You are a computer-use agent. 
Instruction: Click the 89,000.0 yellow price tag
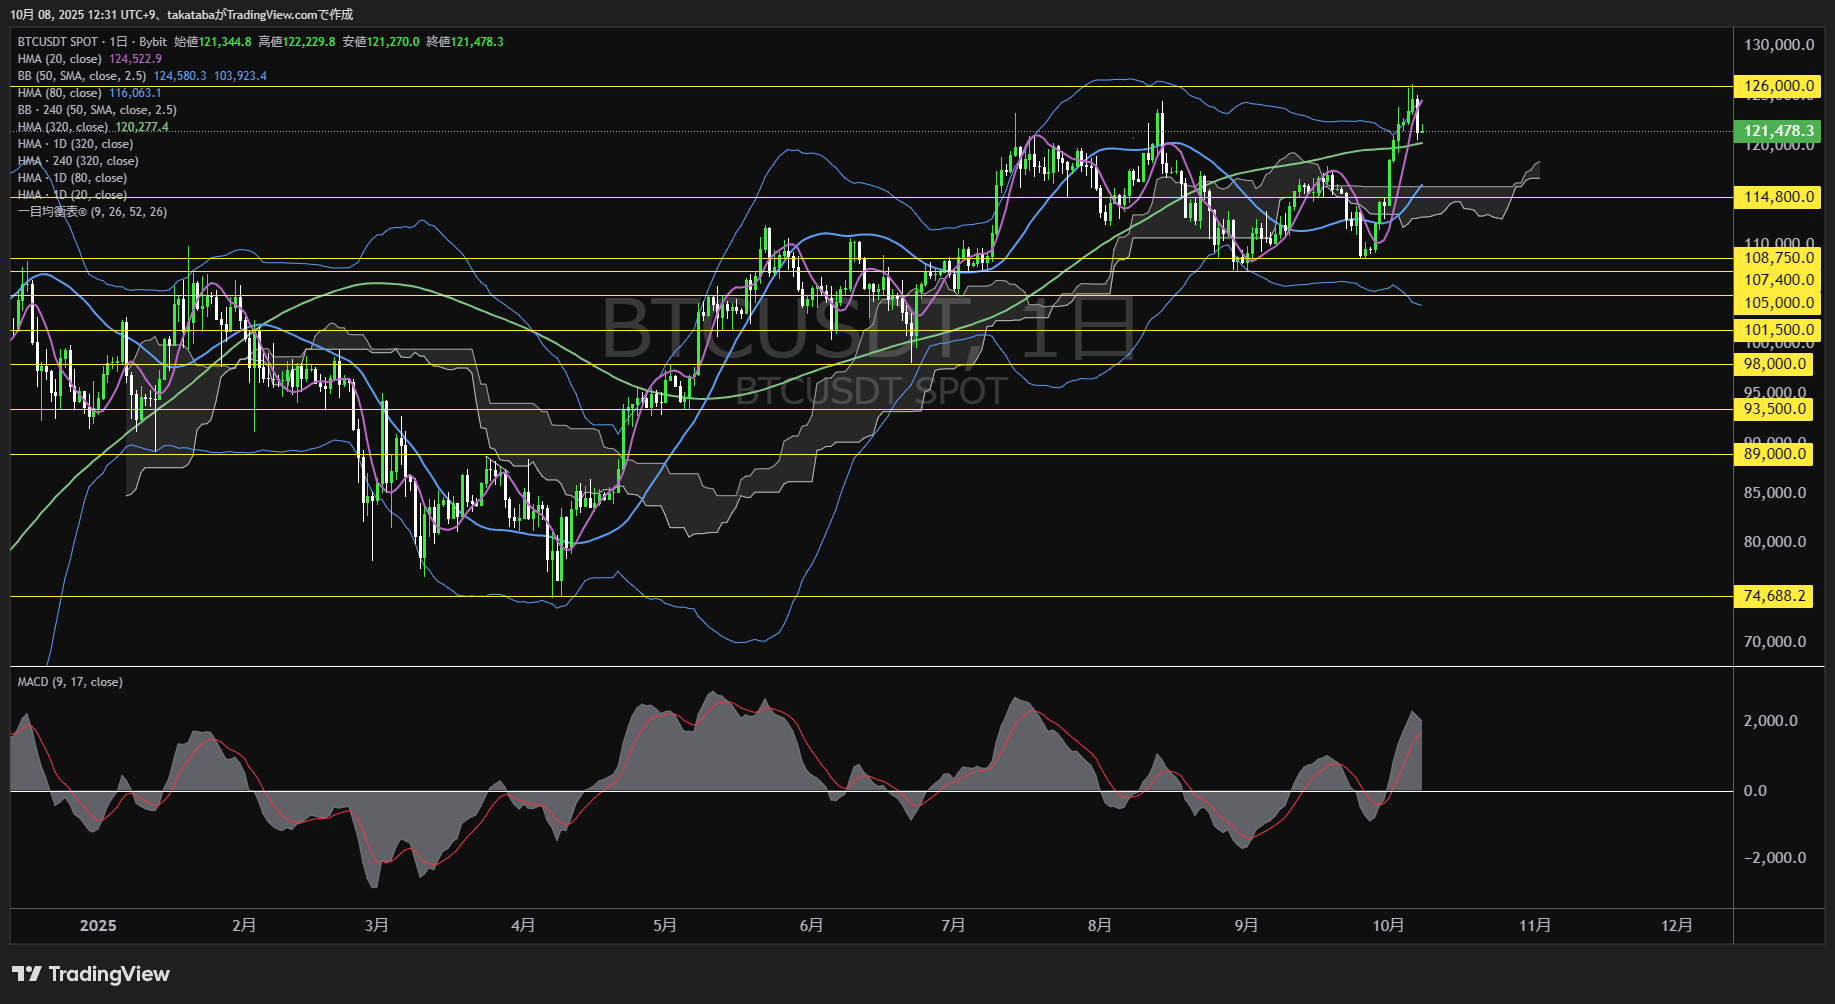coord(1775,454)
